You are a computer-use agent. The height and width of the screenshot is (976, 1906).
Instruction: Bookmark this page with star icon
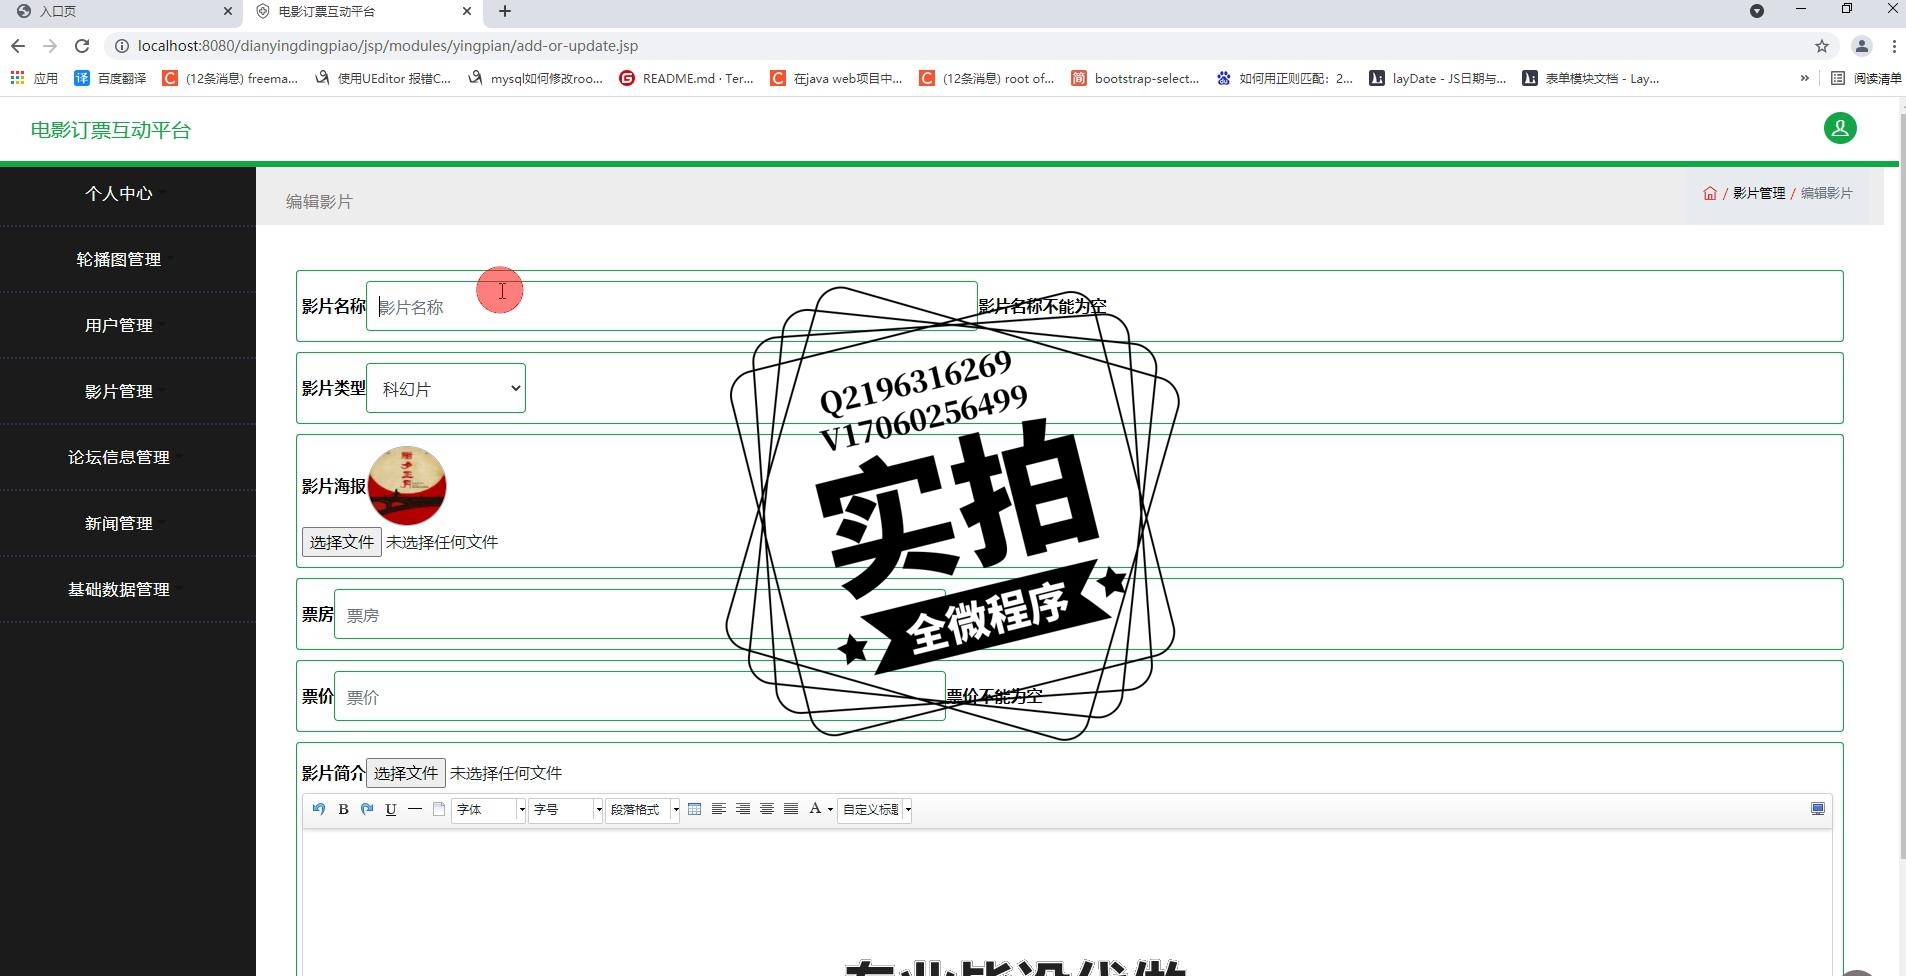(x=1822, y=46)
